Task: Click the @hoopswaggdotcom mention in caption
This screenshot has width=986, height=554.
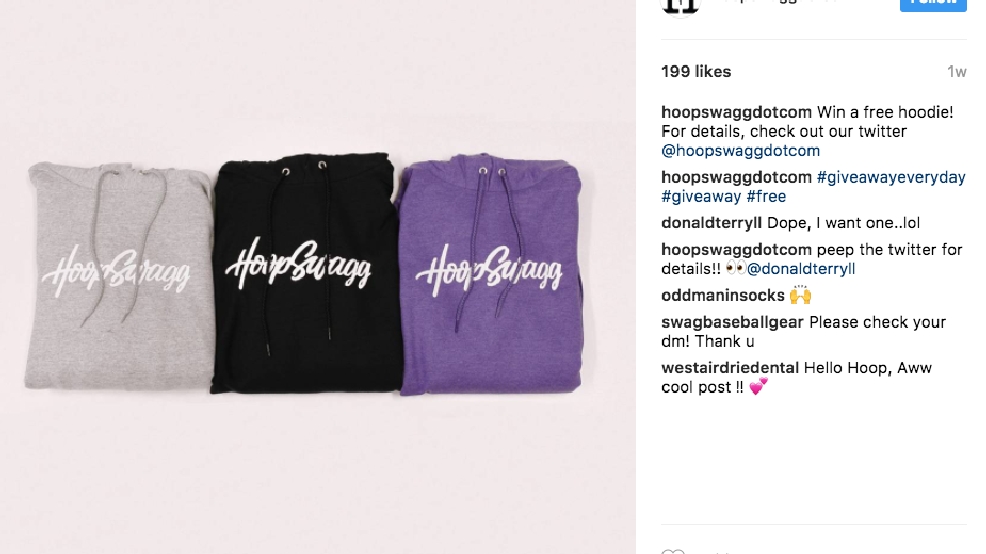Action: 740,151
